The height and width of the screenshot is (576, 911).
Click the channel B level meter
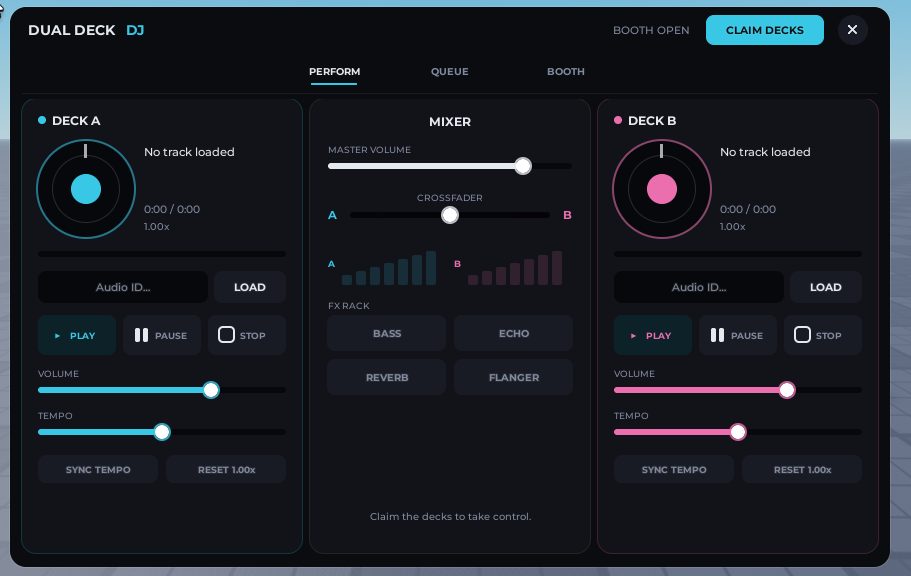pyautogui.click(x=515, y=268)
